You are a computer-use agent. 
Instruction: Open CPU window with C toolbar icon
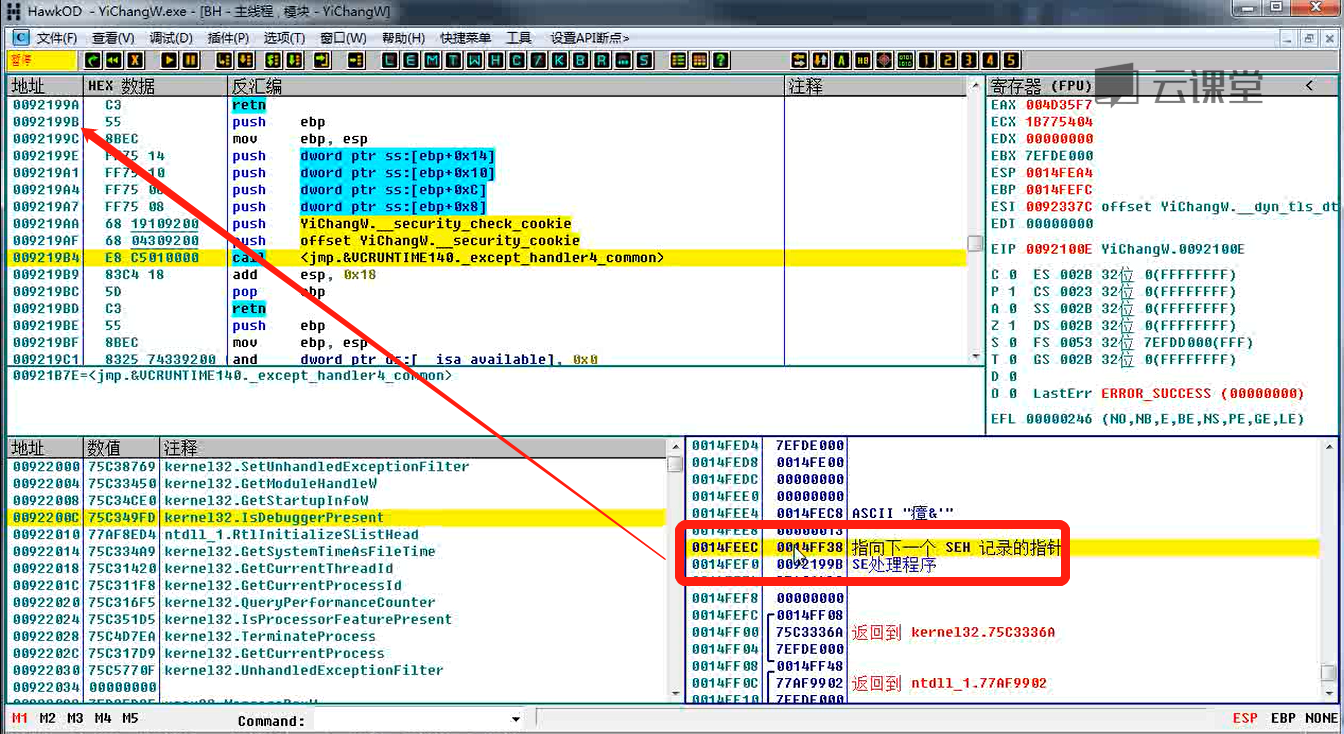[517, 60]
